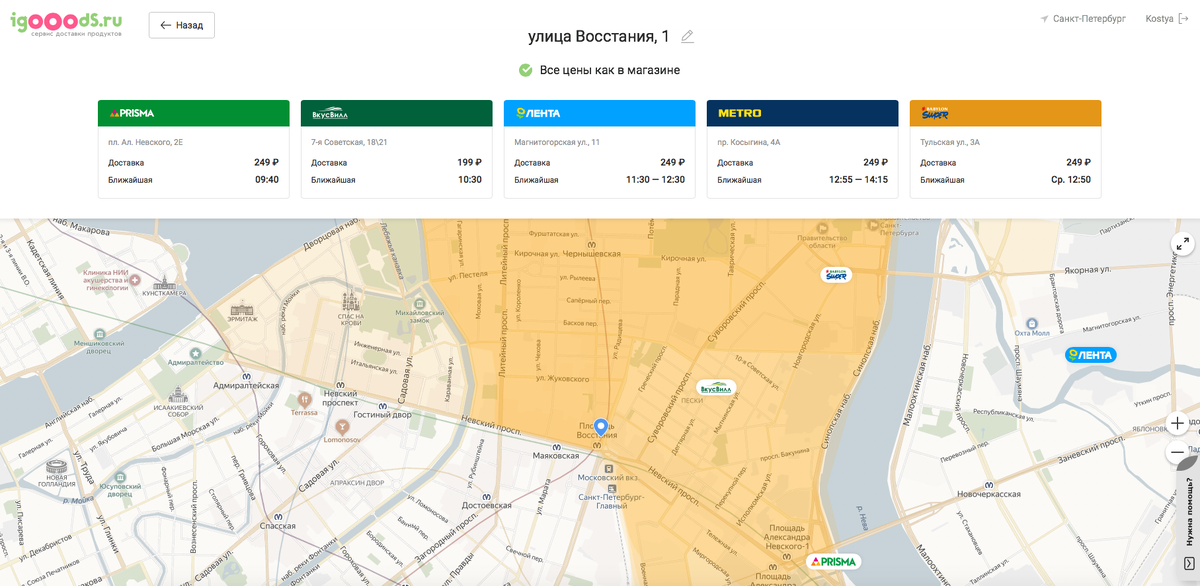Click the Адмиралтейство landmark icon
The height and width of the screenshot is (586, 1200).
[x=194, y=354]
